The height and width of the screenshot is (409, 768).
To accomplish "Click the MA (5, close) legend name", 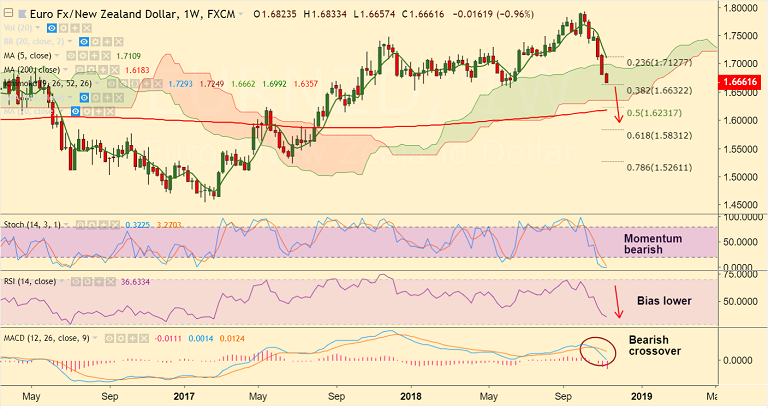I will (27, 56).
